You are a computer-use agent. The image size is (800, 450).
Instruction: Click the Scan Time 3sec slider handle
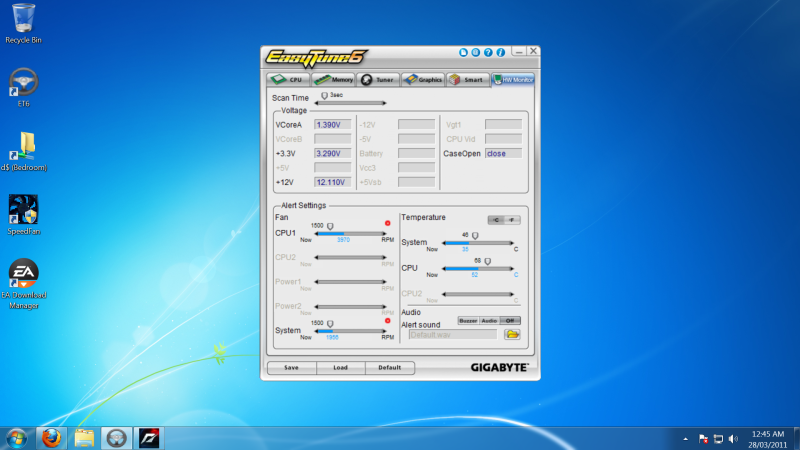324,95
